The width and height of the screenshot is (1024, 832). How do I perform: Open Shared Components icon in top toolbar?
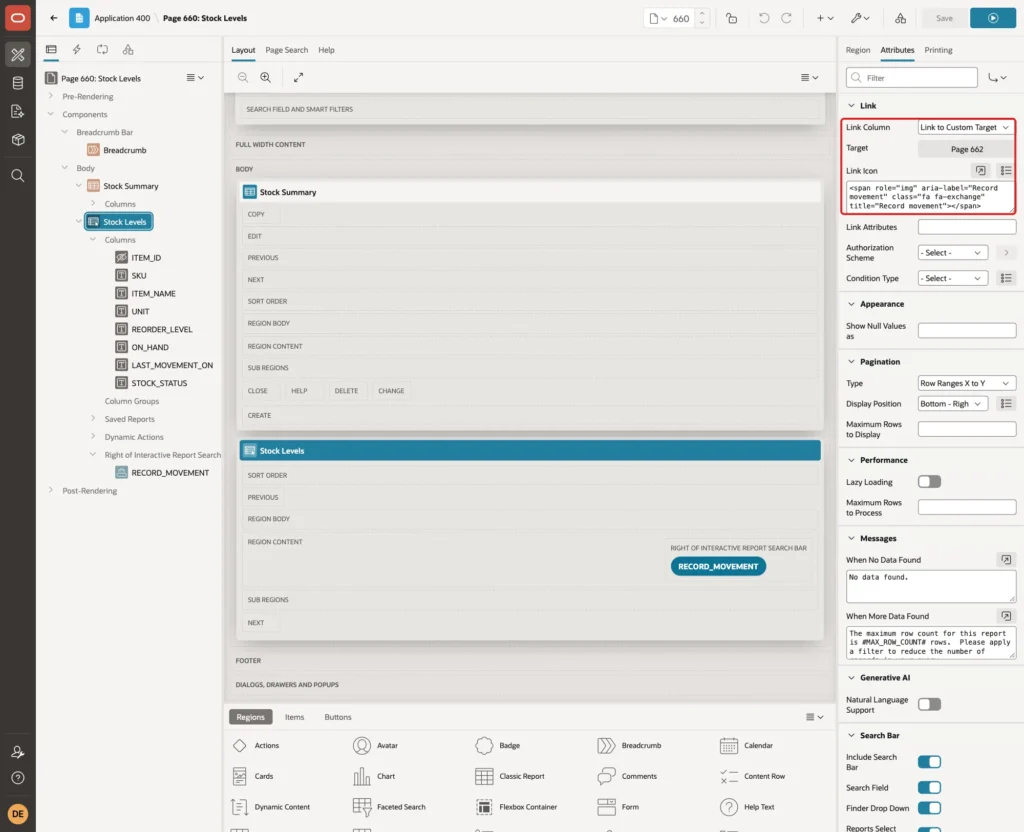pyautogui.click(x=900, y=18)
